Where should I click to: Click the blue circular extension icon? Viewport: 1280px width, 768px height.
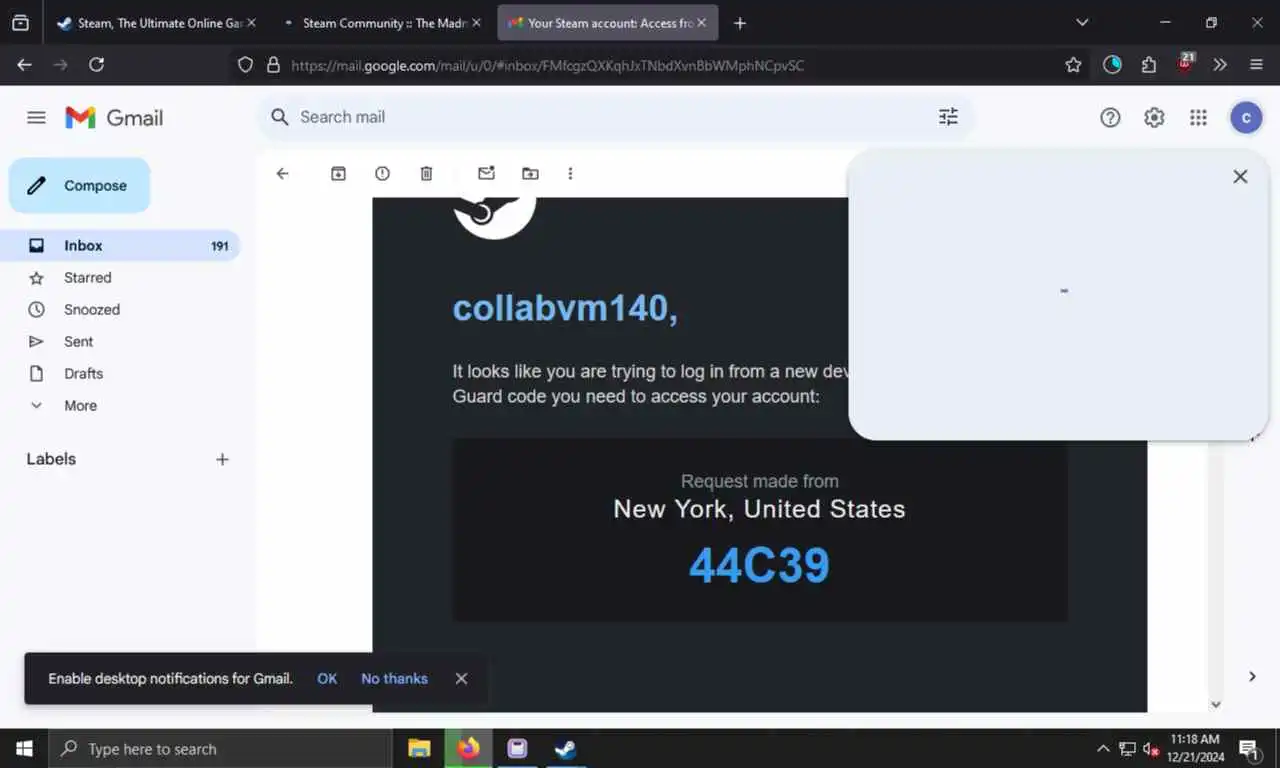tap(1112, 65)
